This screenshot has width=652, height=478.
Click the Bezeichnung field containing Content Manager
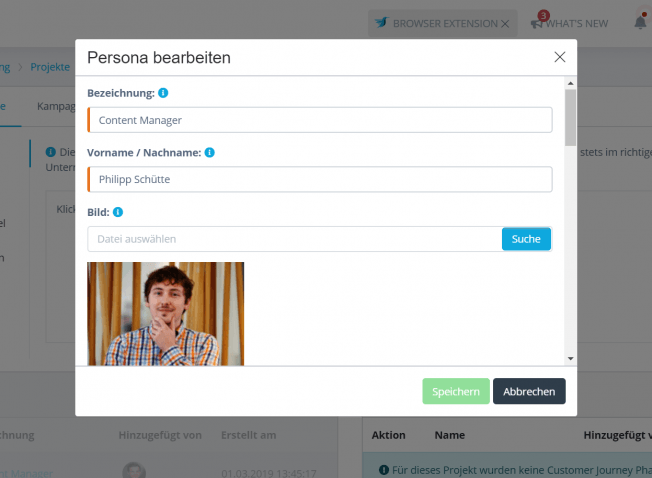click(320, 120)
